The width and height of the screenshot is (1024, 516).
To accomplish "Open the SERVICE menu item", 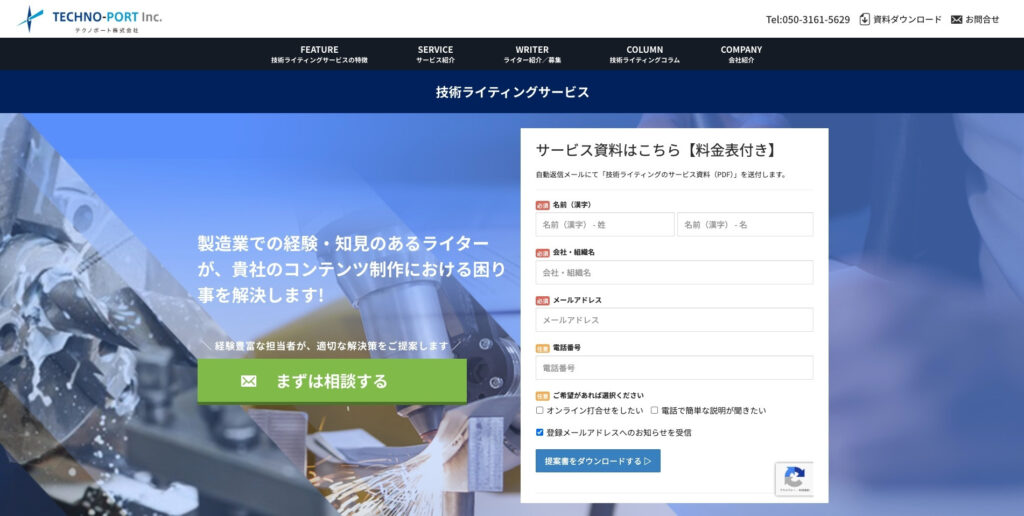I will pyautogui.click(x=436, y=54).
